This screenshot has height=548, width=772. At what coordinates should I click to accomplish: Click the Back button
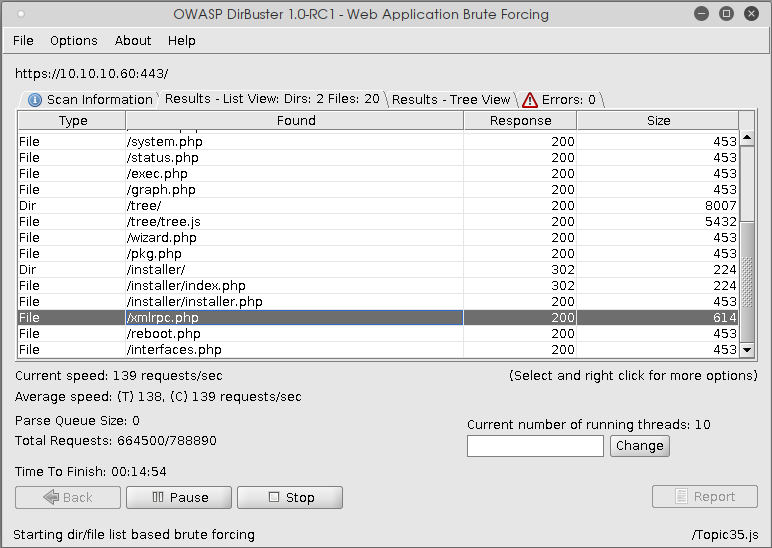(x=68, y=497)
